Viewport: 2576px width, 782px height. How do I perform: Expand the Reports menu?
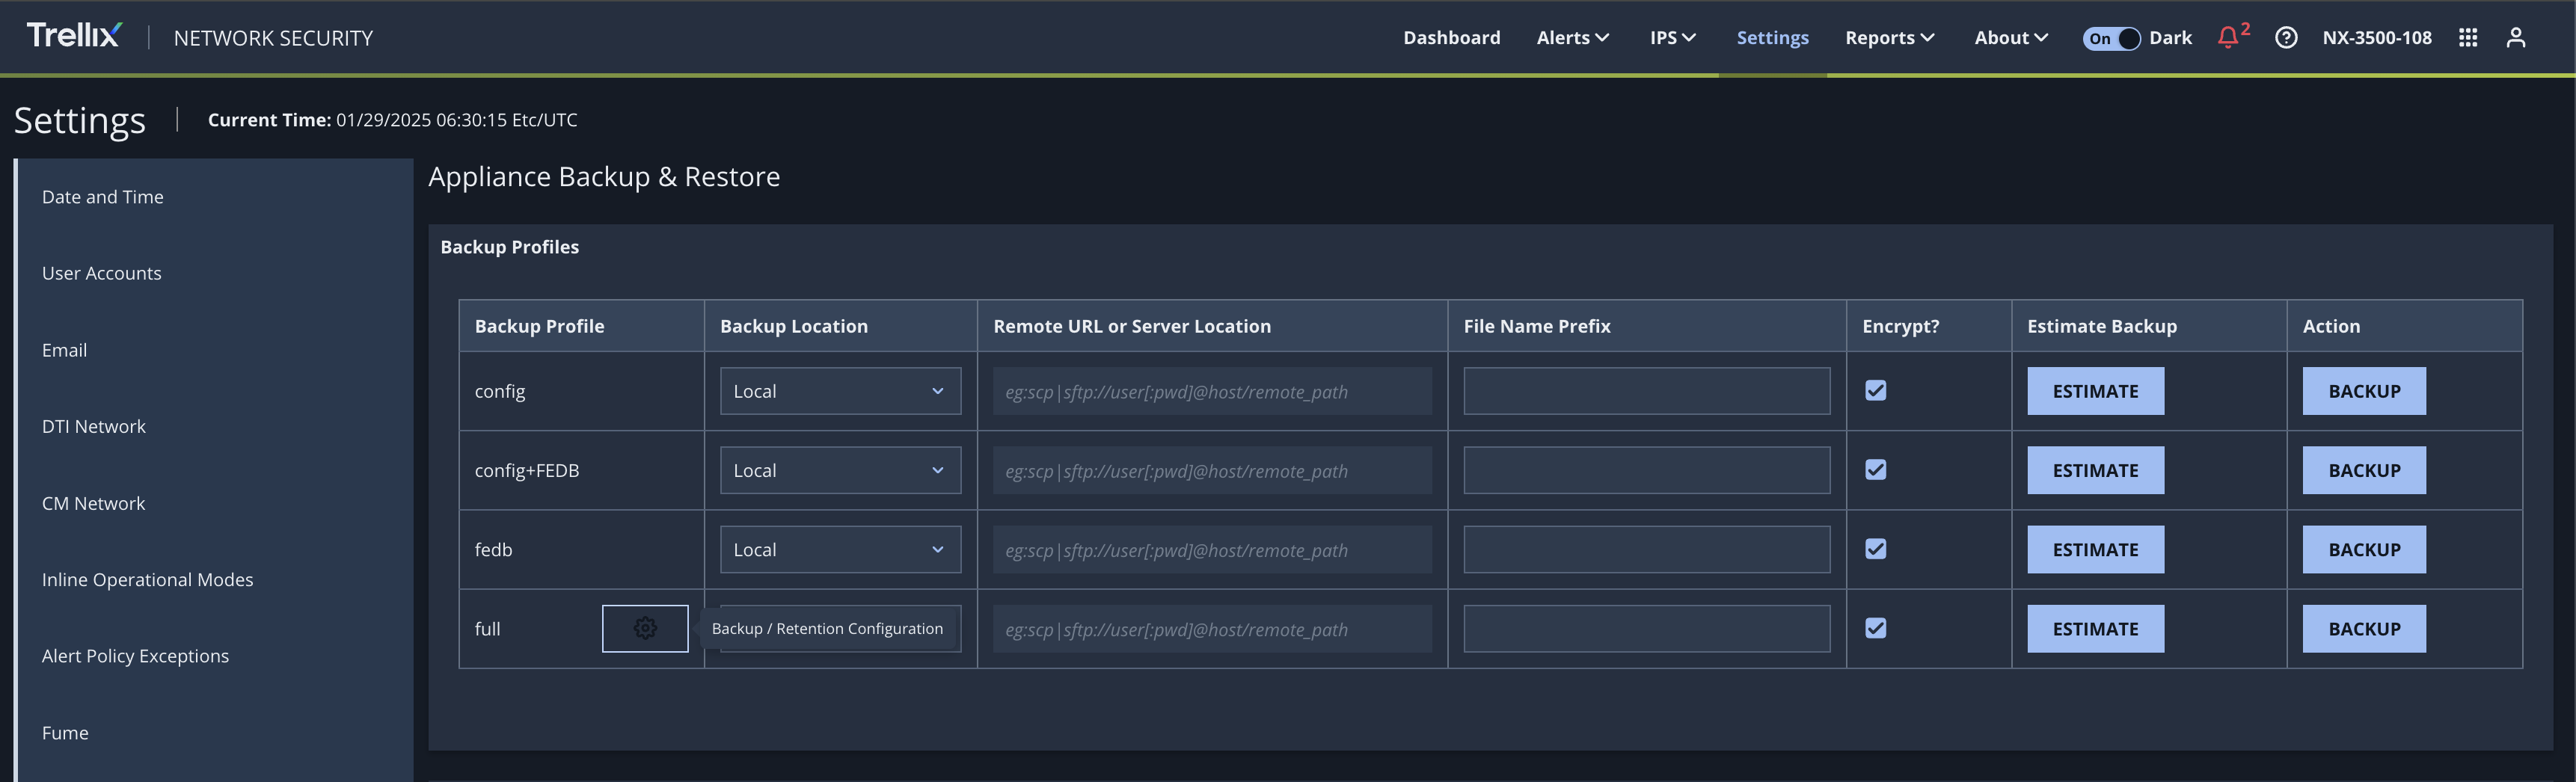point(1890,38)
